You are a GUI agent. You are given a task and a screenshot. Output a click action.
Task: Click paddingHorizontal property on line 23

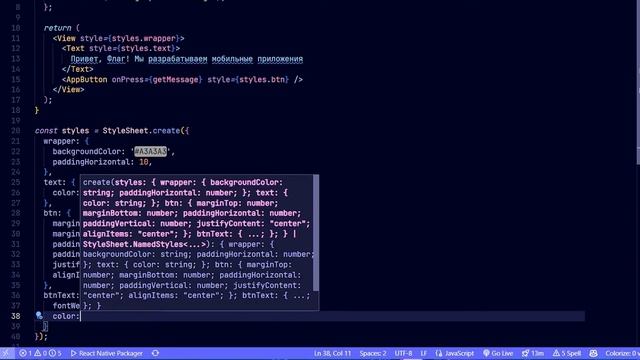click(x=91, y=162)
